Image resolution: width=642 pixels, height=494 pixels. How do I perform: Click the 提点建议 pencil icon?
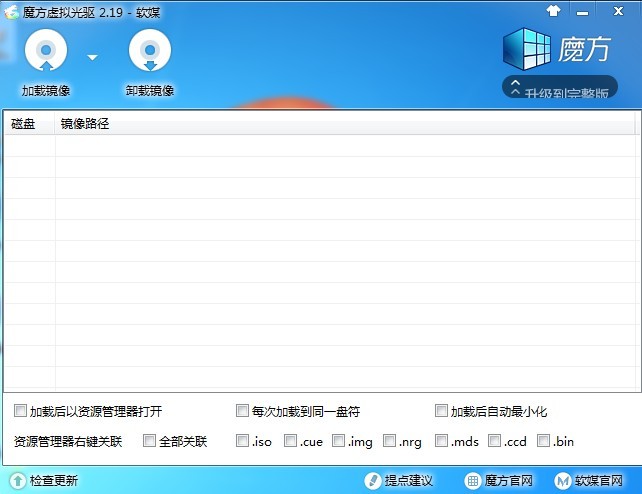point(373,481)
